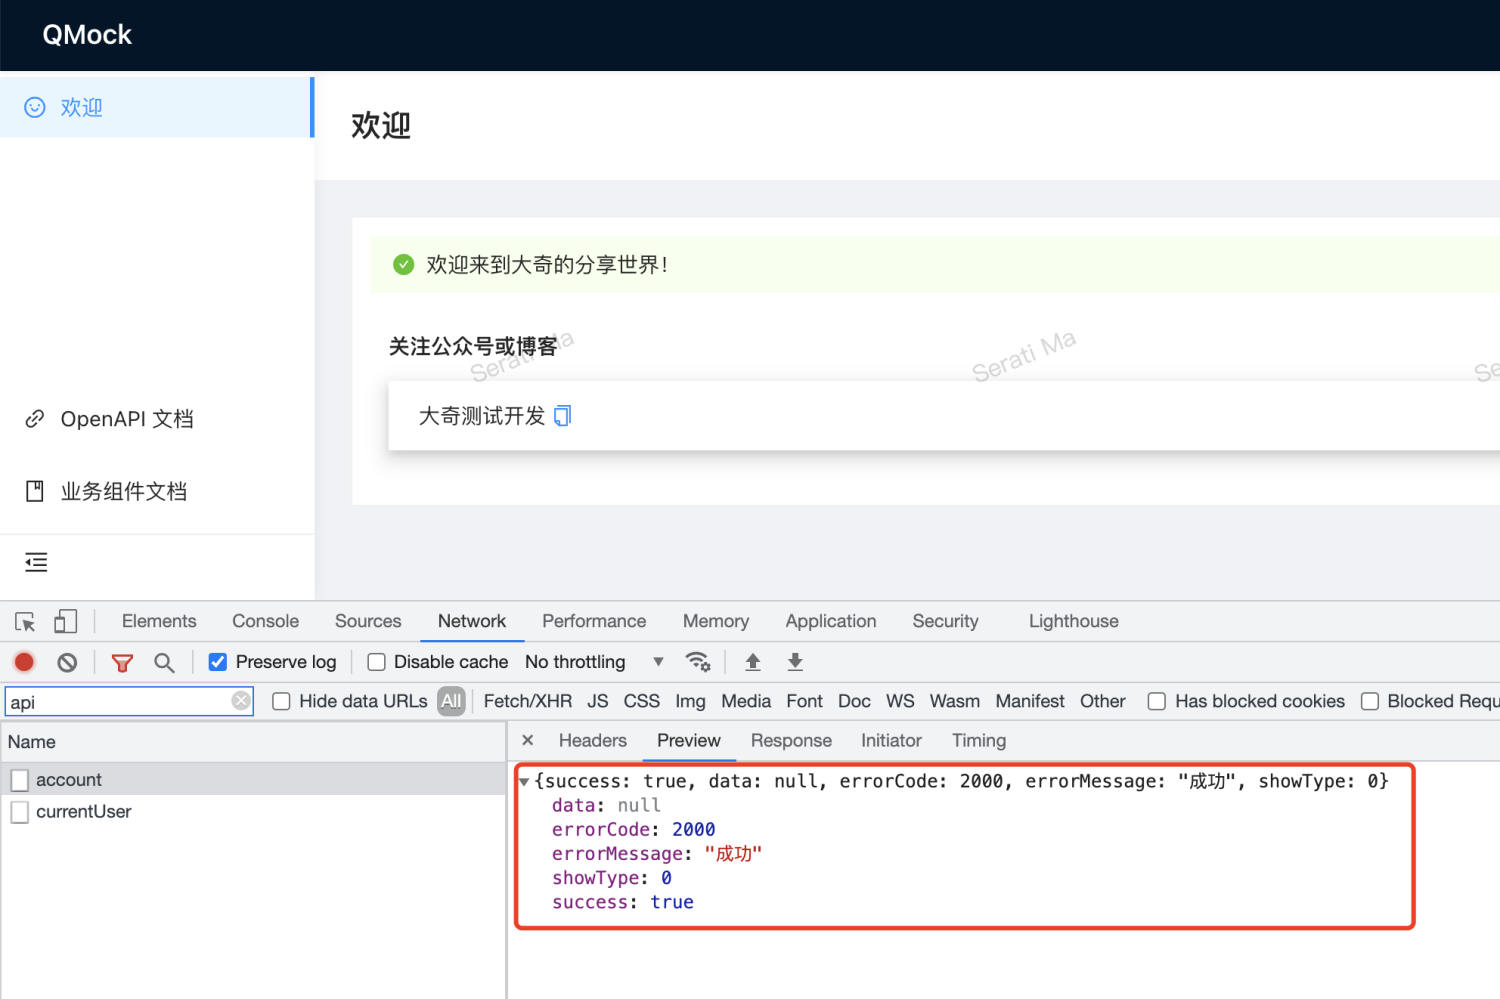This screenshot has width=1500, height=999.
Task: Open the Sources tab
Action: pos(368,621)
